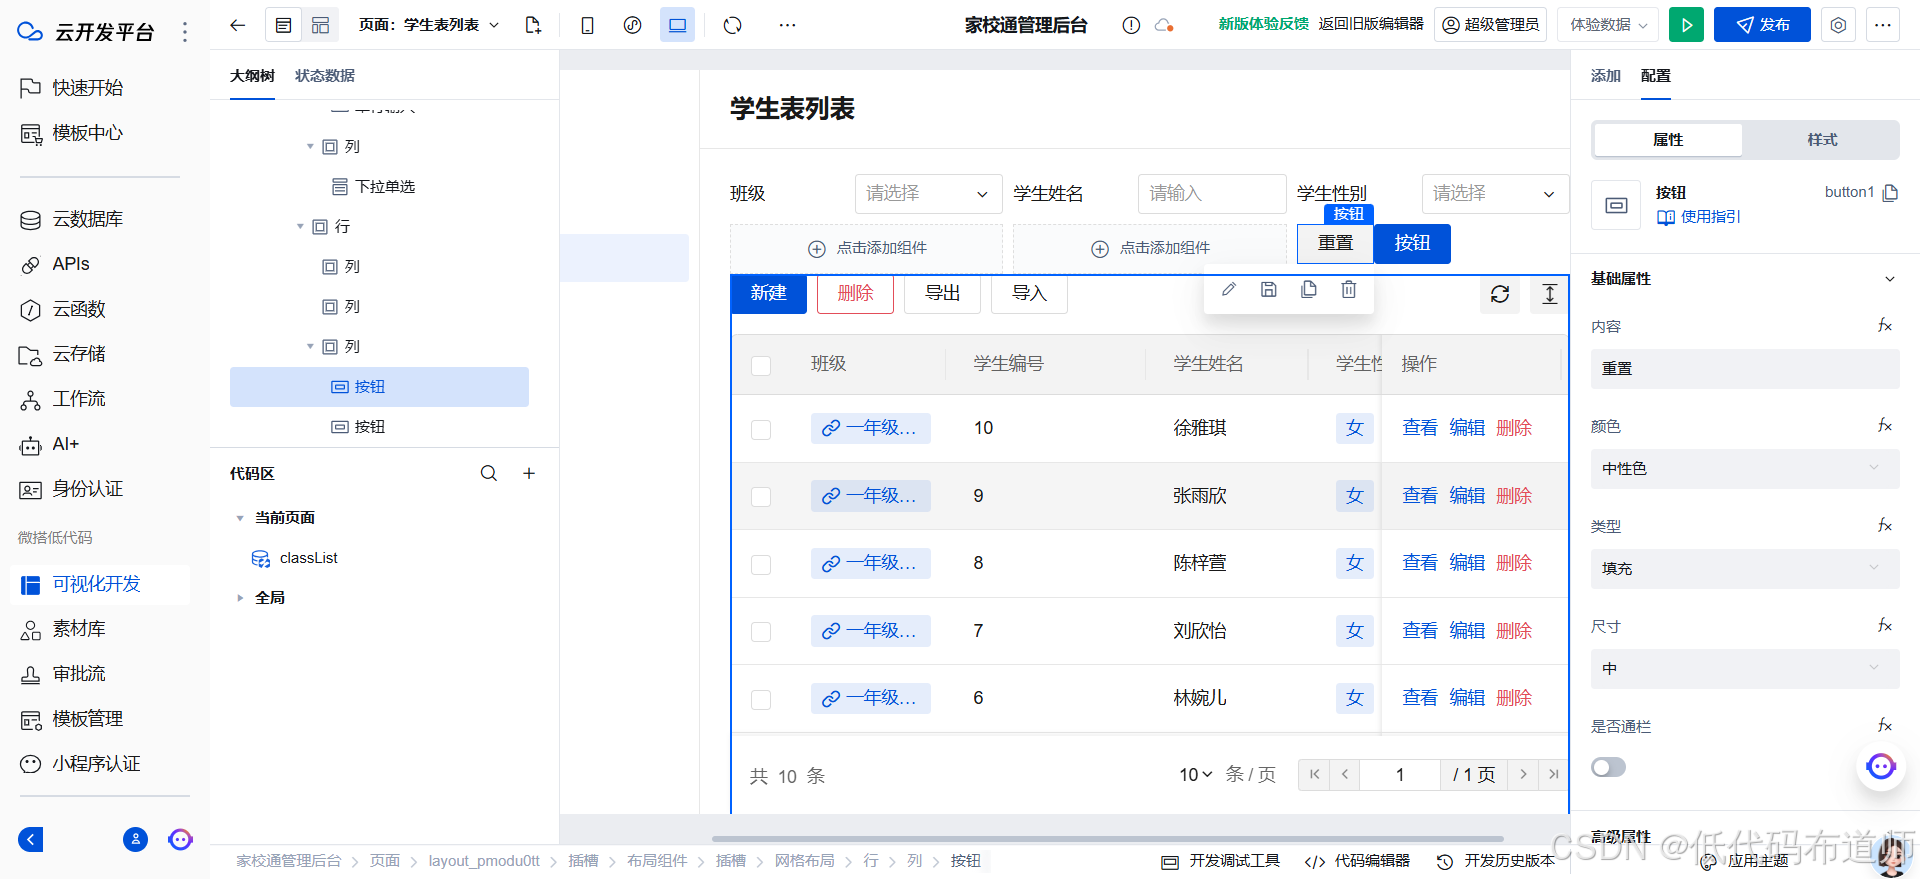The image size is (1920, 879).
Task: Check the row for 林婉儿
Action: tap(761, 699)
